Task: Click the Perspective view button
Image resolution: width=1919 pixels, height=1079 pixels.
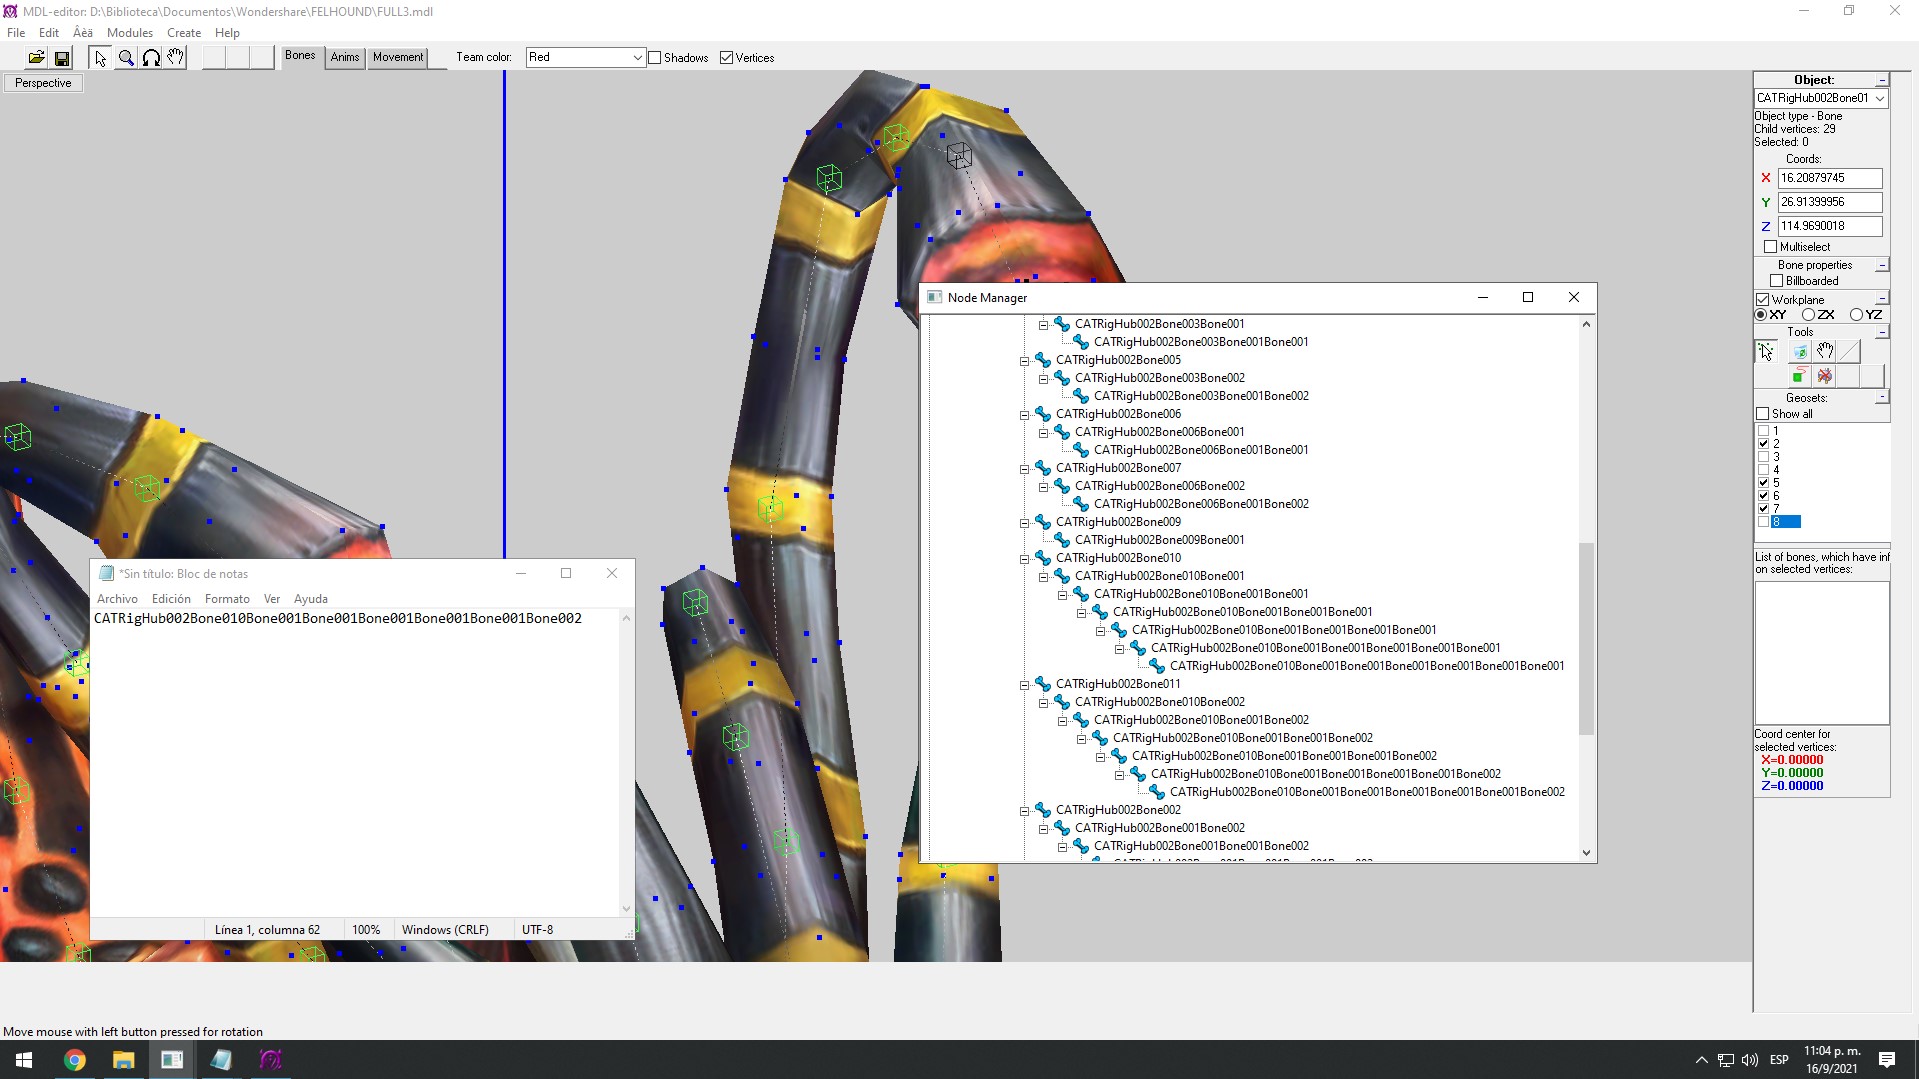Action: [43, 83]
